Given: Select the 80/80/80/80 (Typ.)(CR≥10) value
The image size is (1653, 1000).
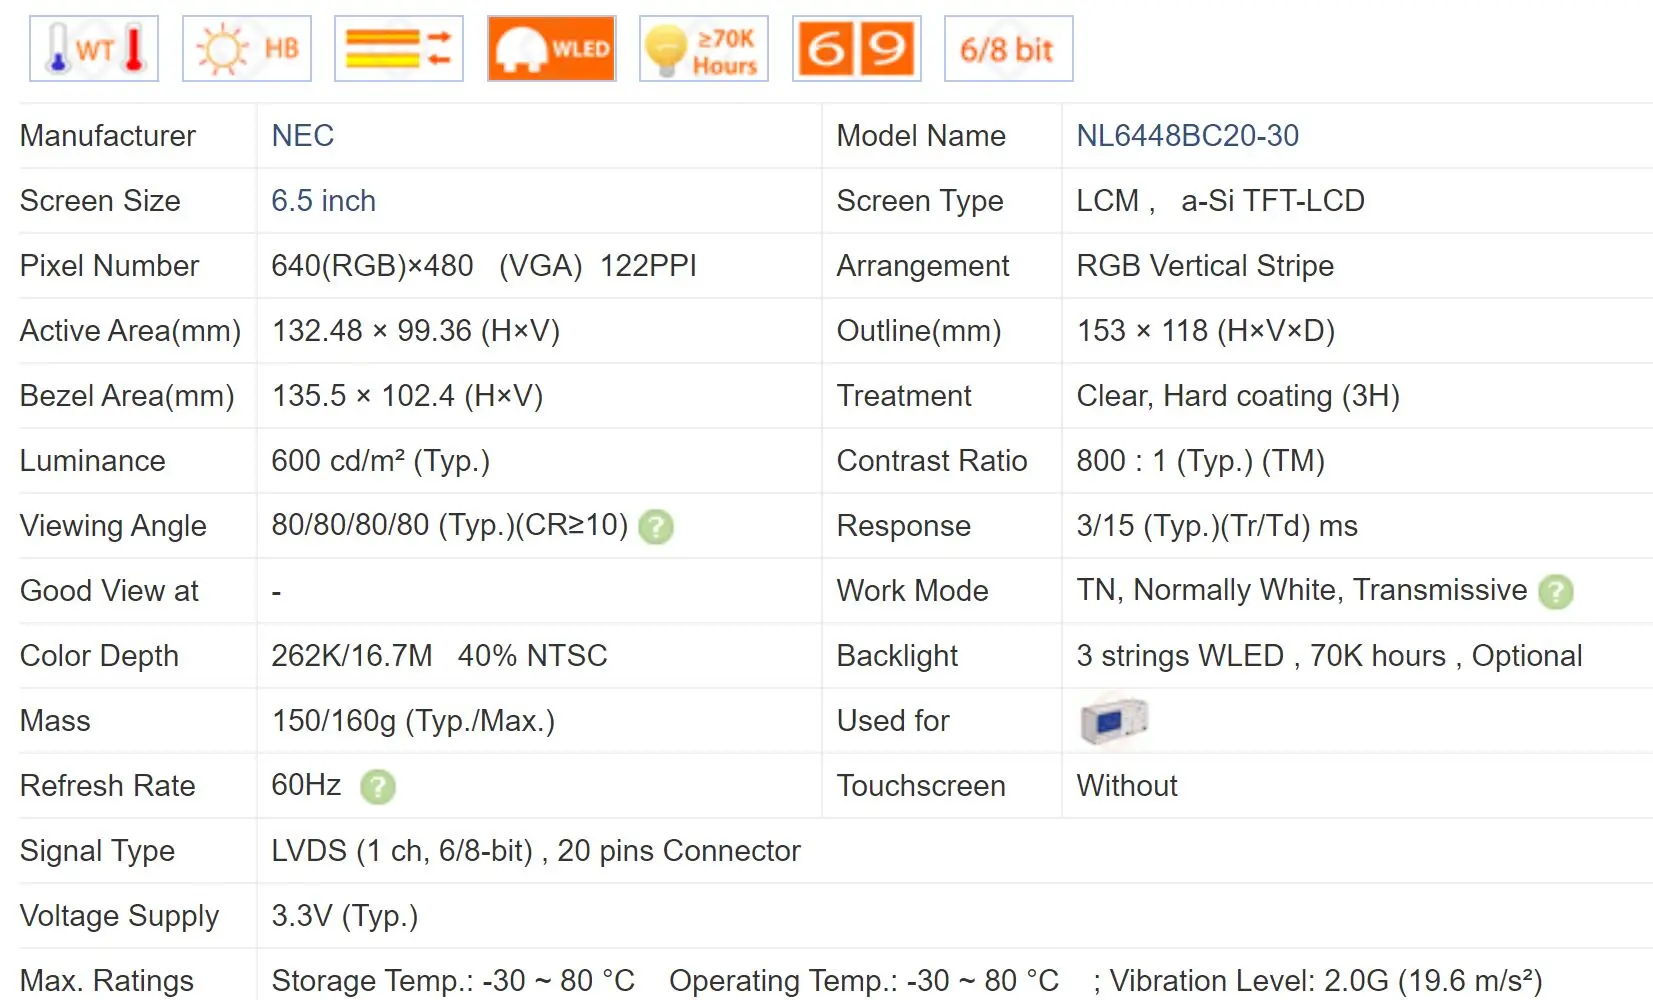Looking at the screenshot, I should (450, 525).
